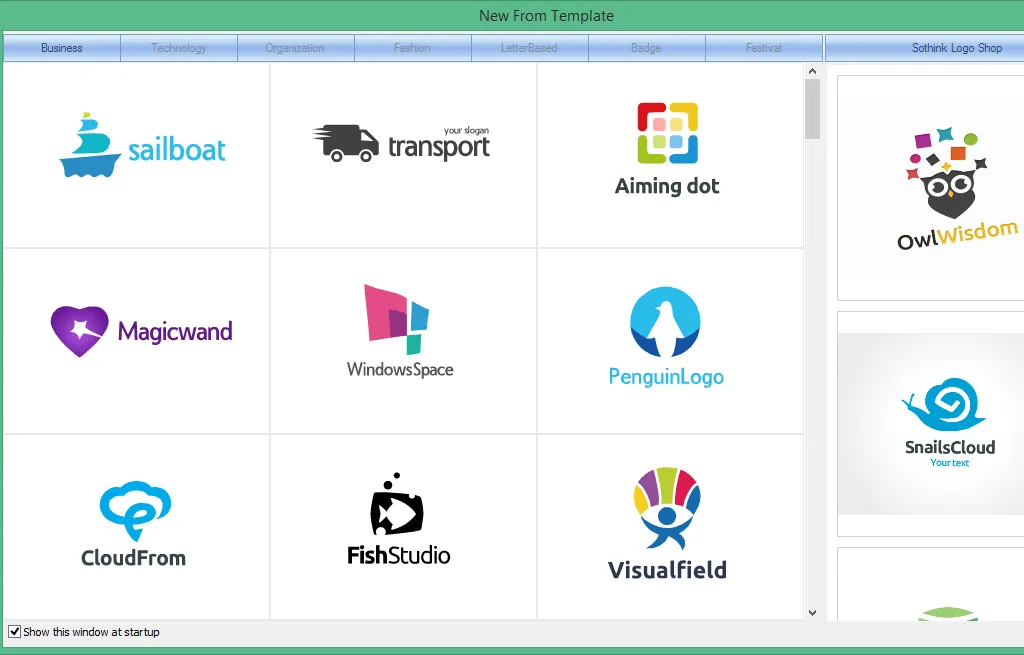Select the Magicwand heart logo template
This screenshot has width=1024, height=655.
click(136, 341)
